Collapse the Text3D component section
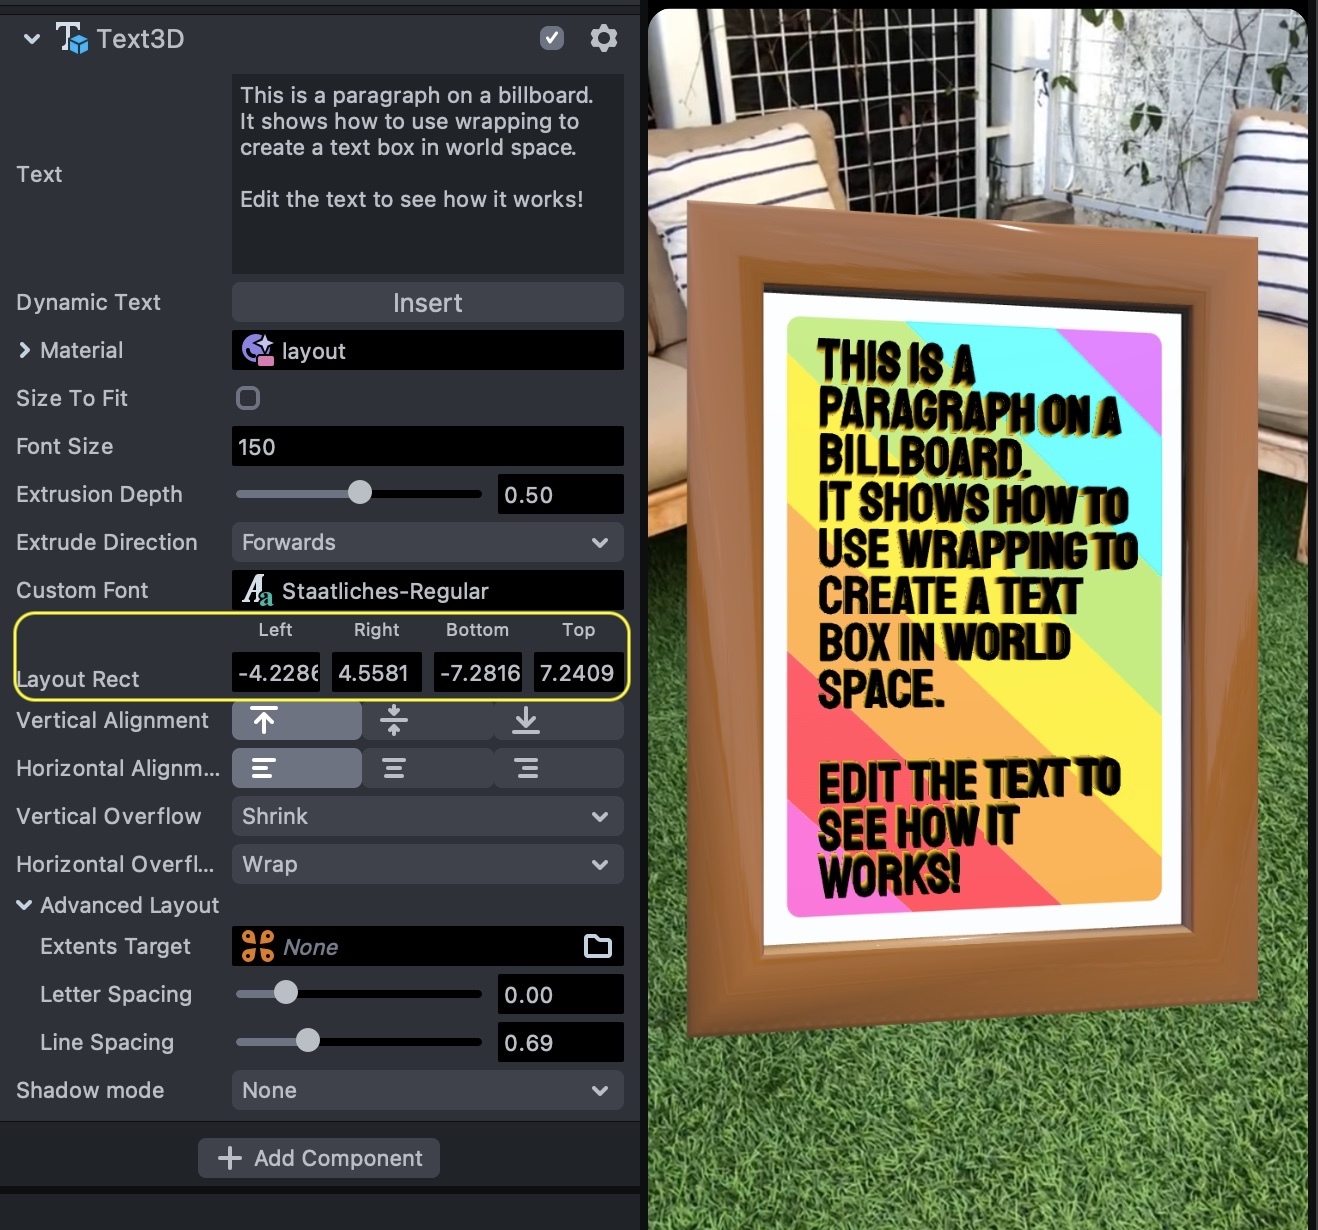1318x1230 pixels. pyautogui.click(x=32, y=39)
